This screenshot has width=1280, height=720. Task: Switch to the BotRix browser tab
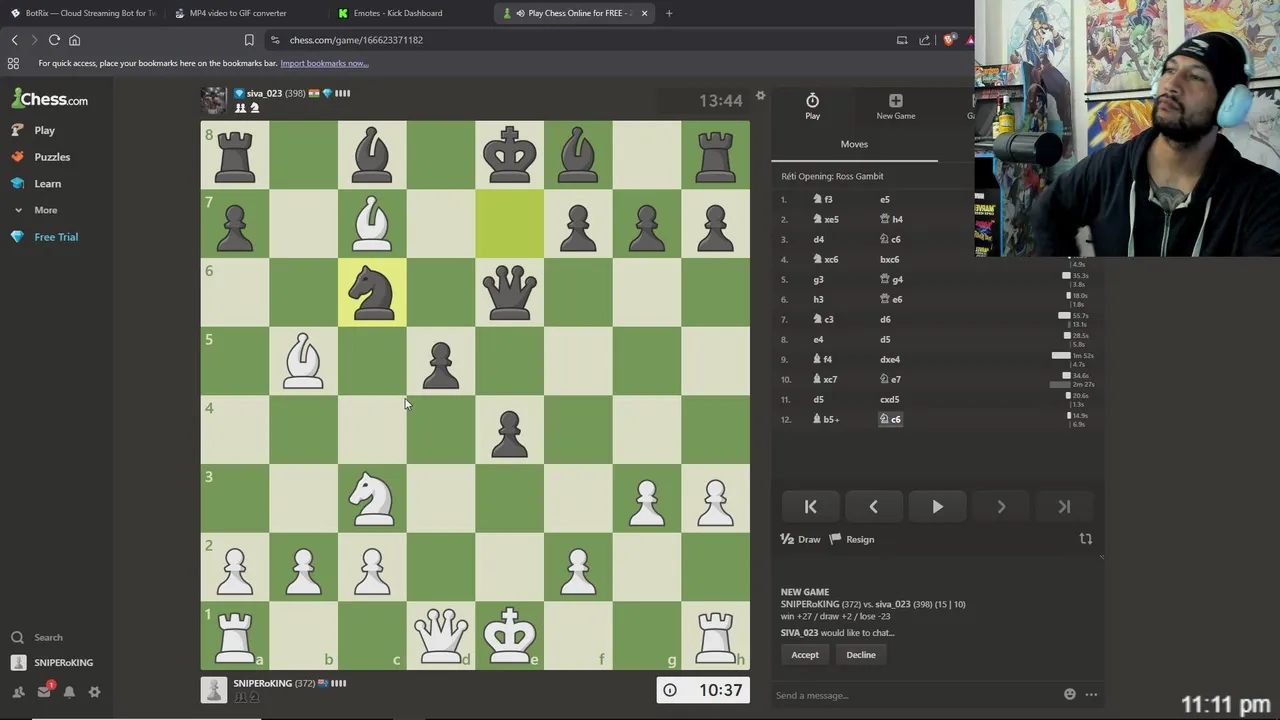point(83,13)
